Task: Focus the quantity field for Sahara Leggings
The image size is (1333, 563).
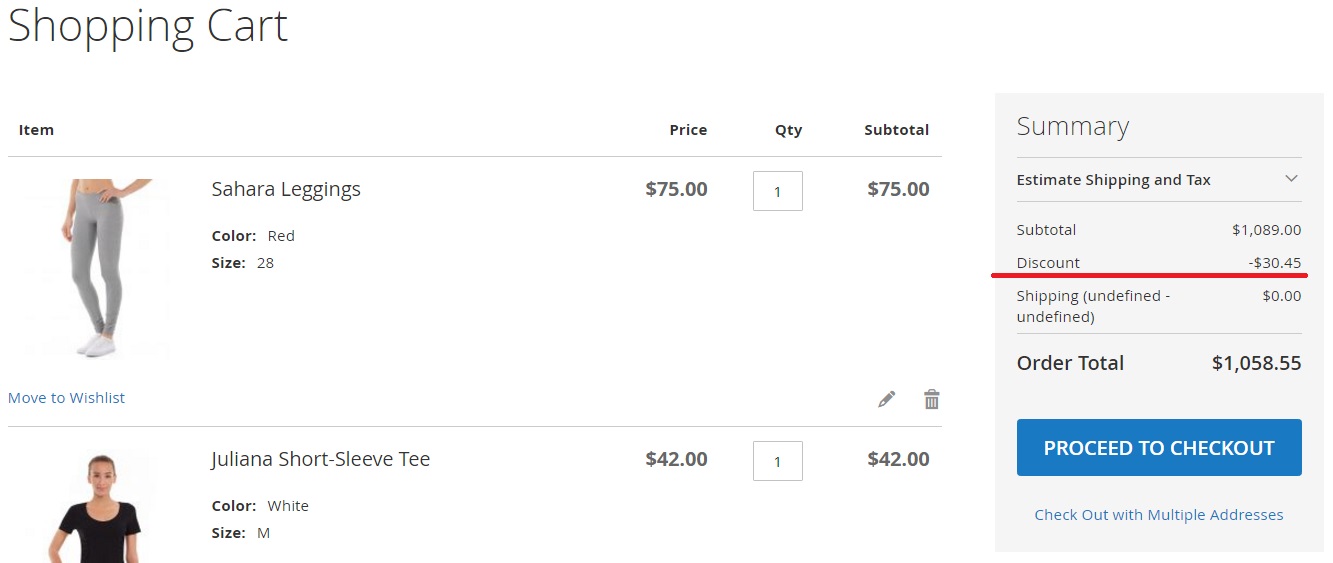Action: pyautogui.click(x=777, y=191)
